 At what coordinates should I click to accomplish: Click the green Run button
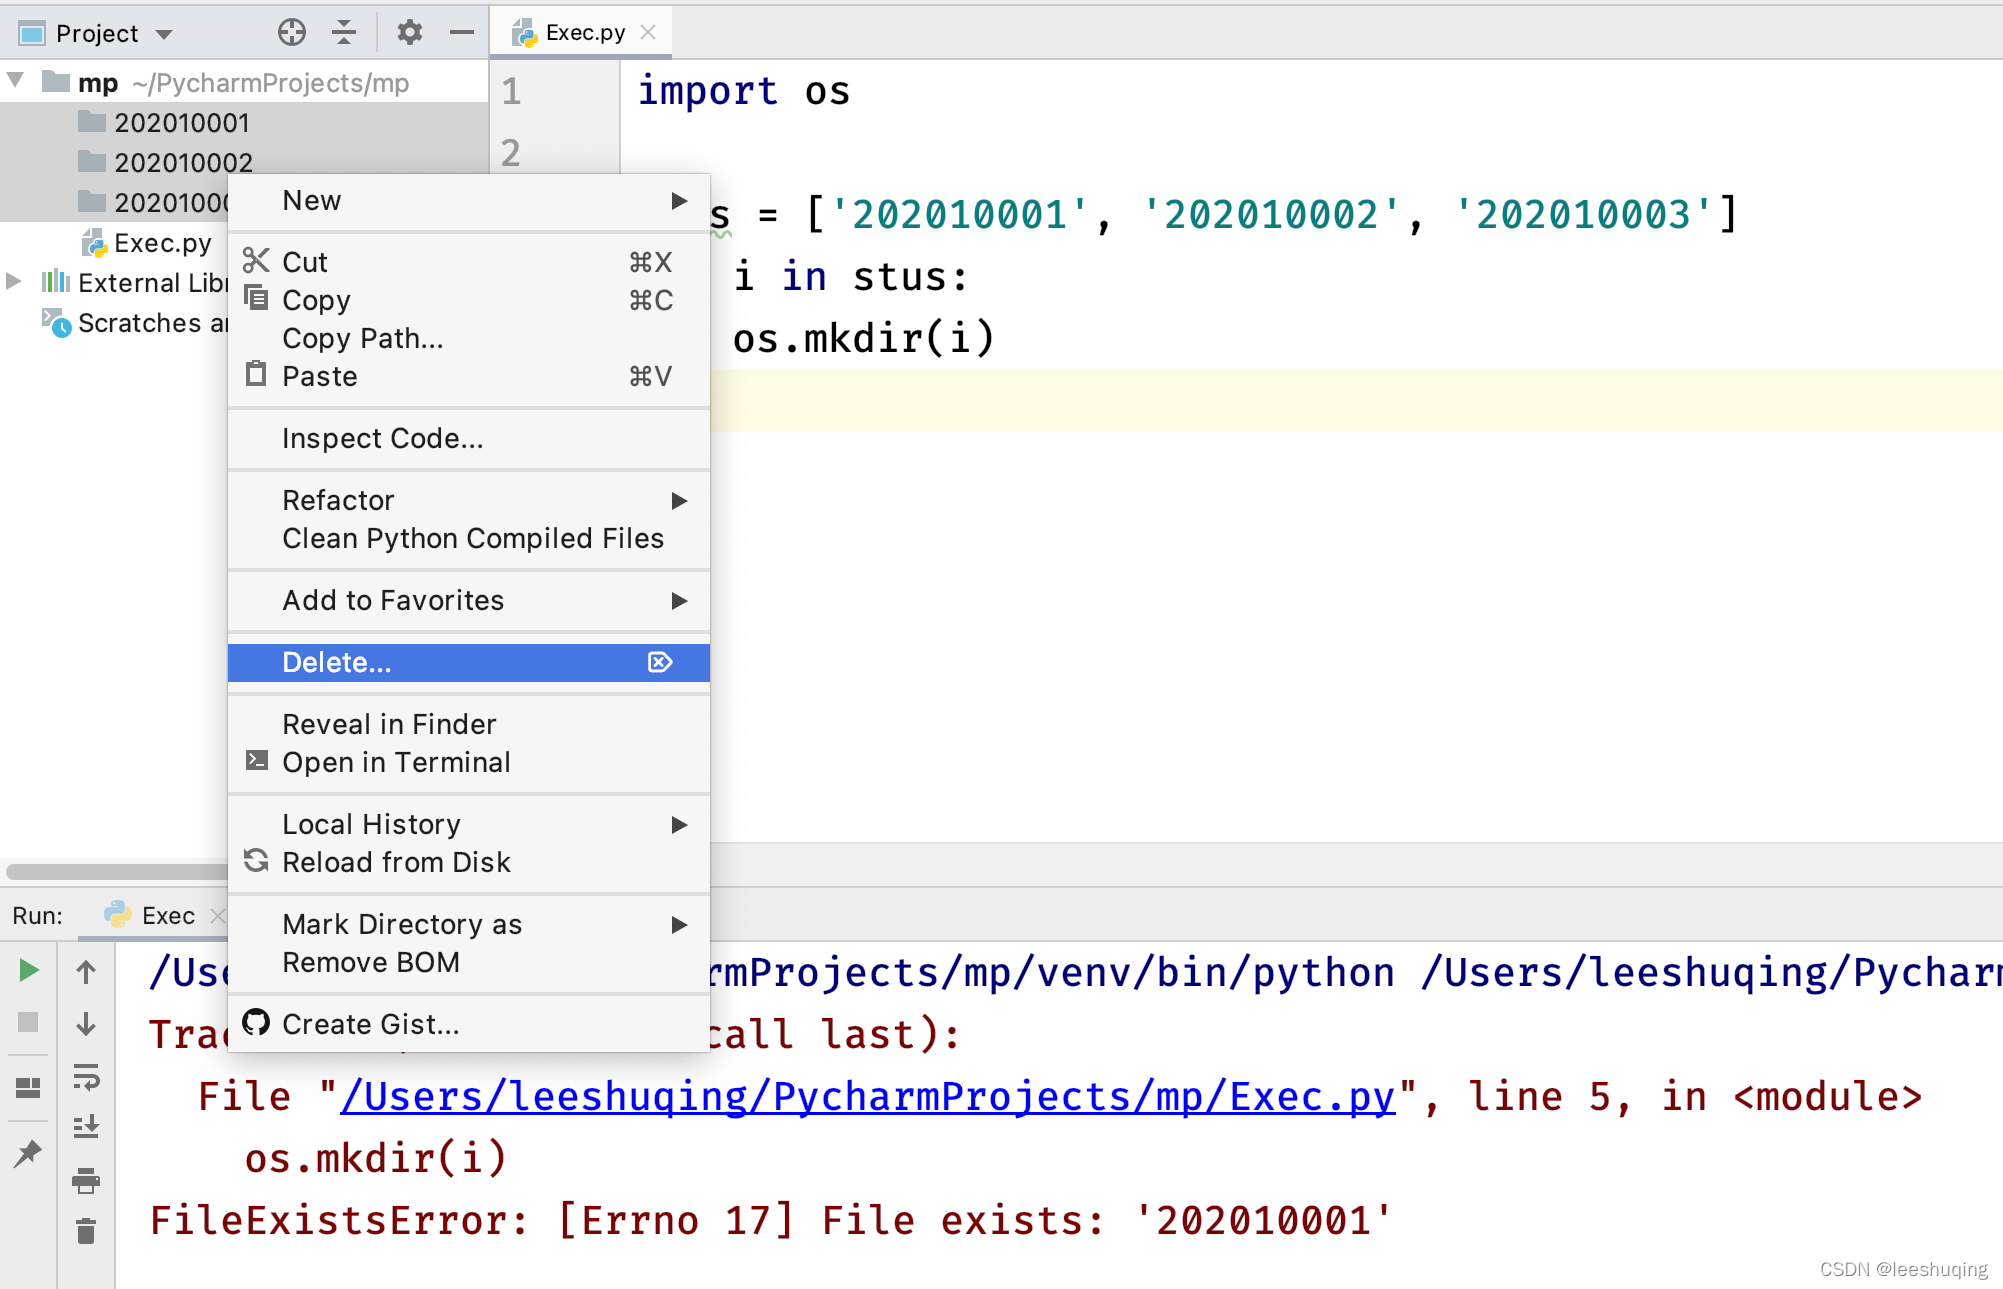pos(28,970)
